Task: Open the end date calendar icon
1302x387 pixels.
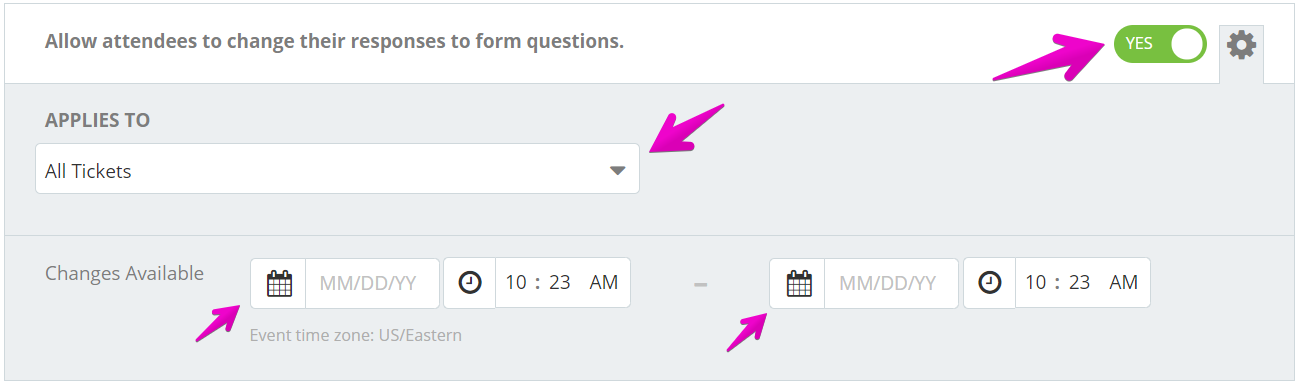Action: (x=798, y=283)
